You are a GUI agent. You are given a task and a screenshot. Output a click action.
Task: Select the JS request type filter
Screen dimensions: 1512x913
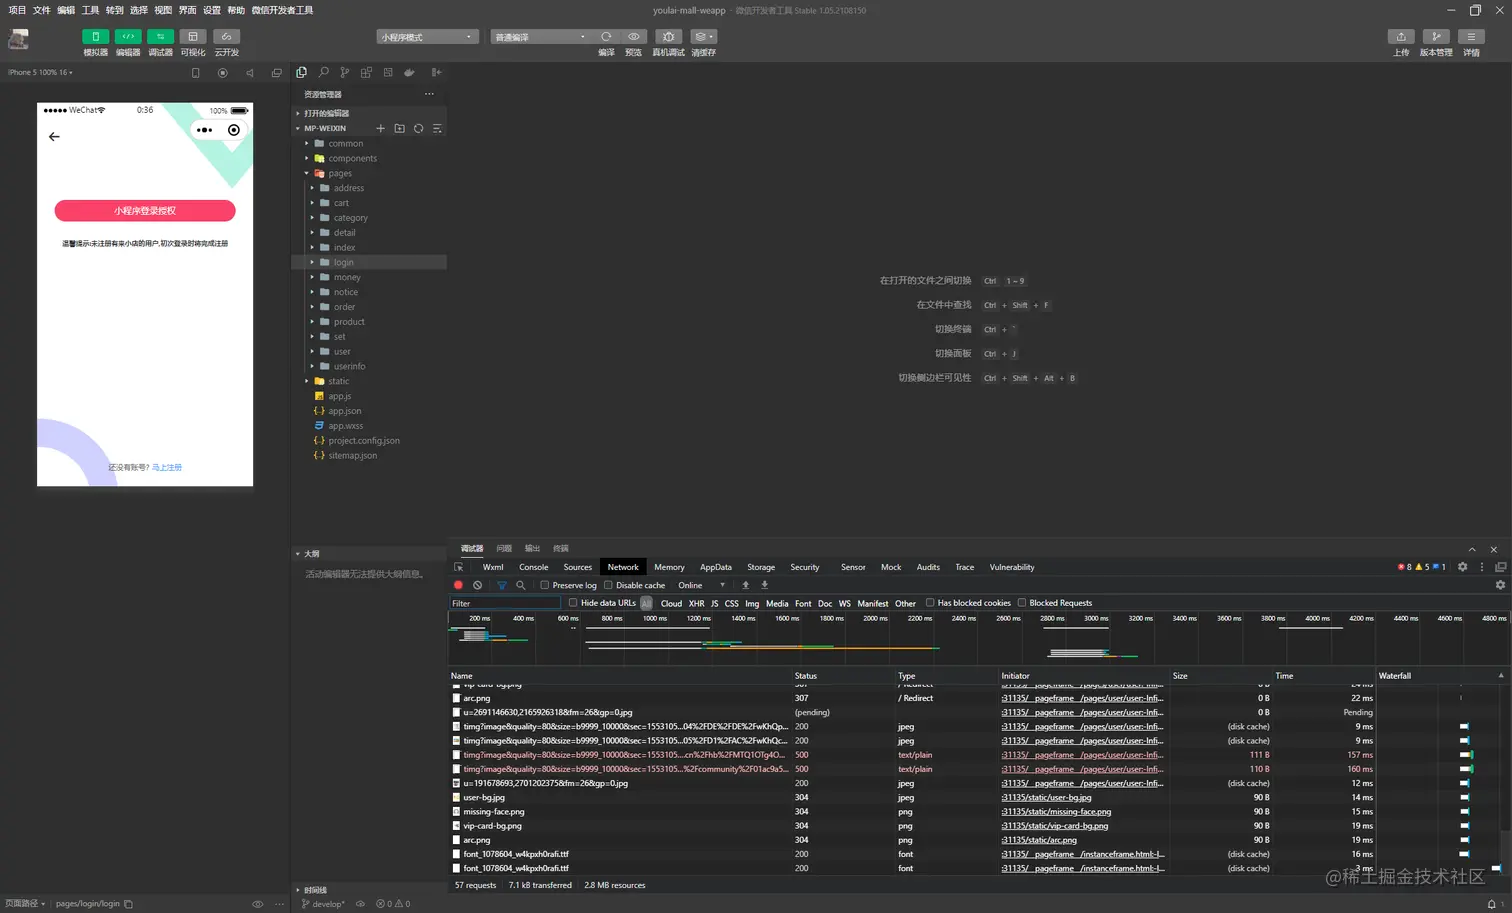point(714,603)
